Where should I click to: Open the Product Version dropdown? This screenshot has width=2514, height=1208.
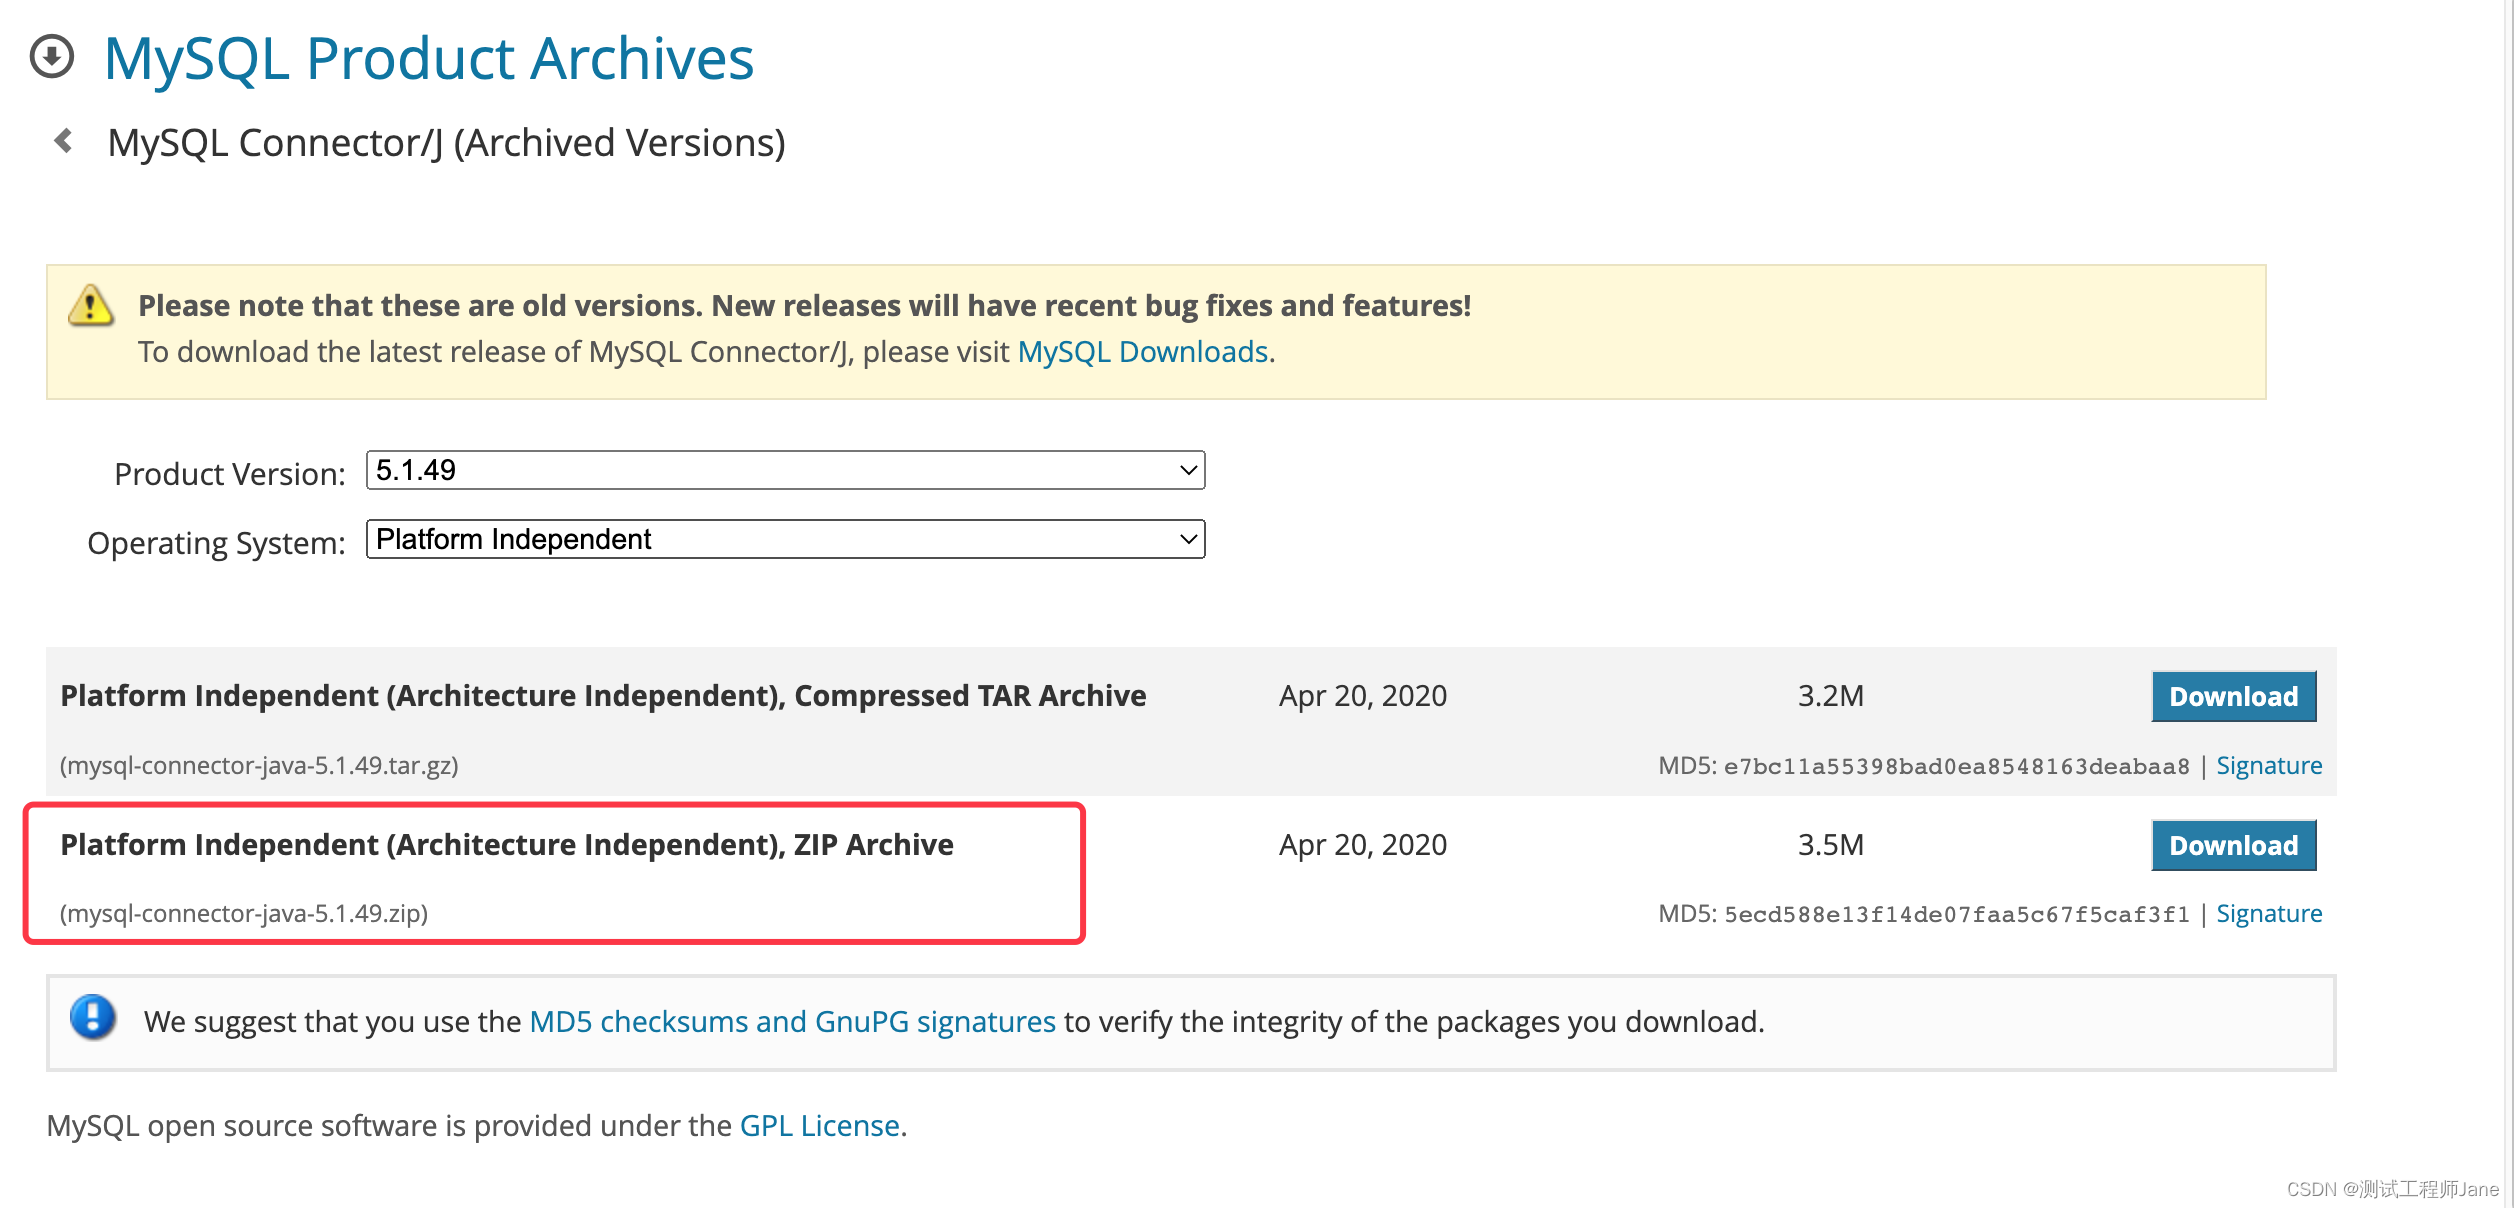(x=785, y=470)
